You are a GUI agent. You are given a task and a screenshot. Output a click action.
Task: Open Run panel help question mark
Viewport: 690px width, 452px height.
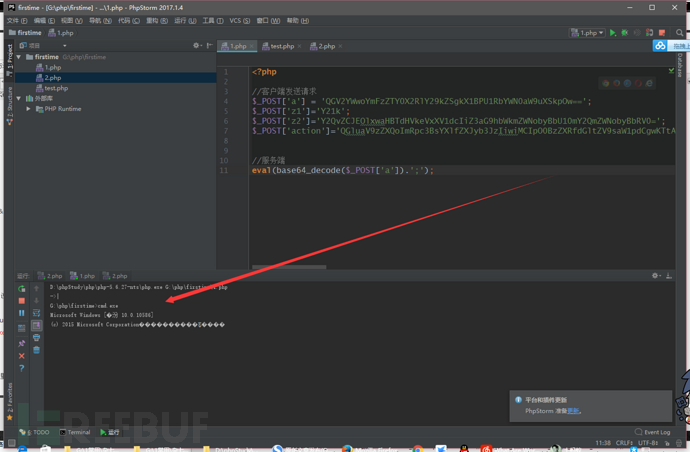click(x=22, y=368)
